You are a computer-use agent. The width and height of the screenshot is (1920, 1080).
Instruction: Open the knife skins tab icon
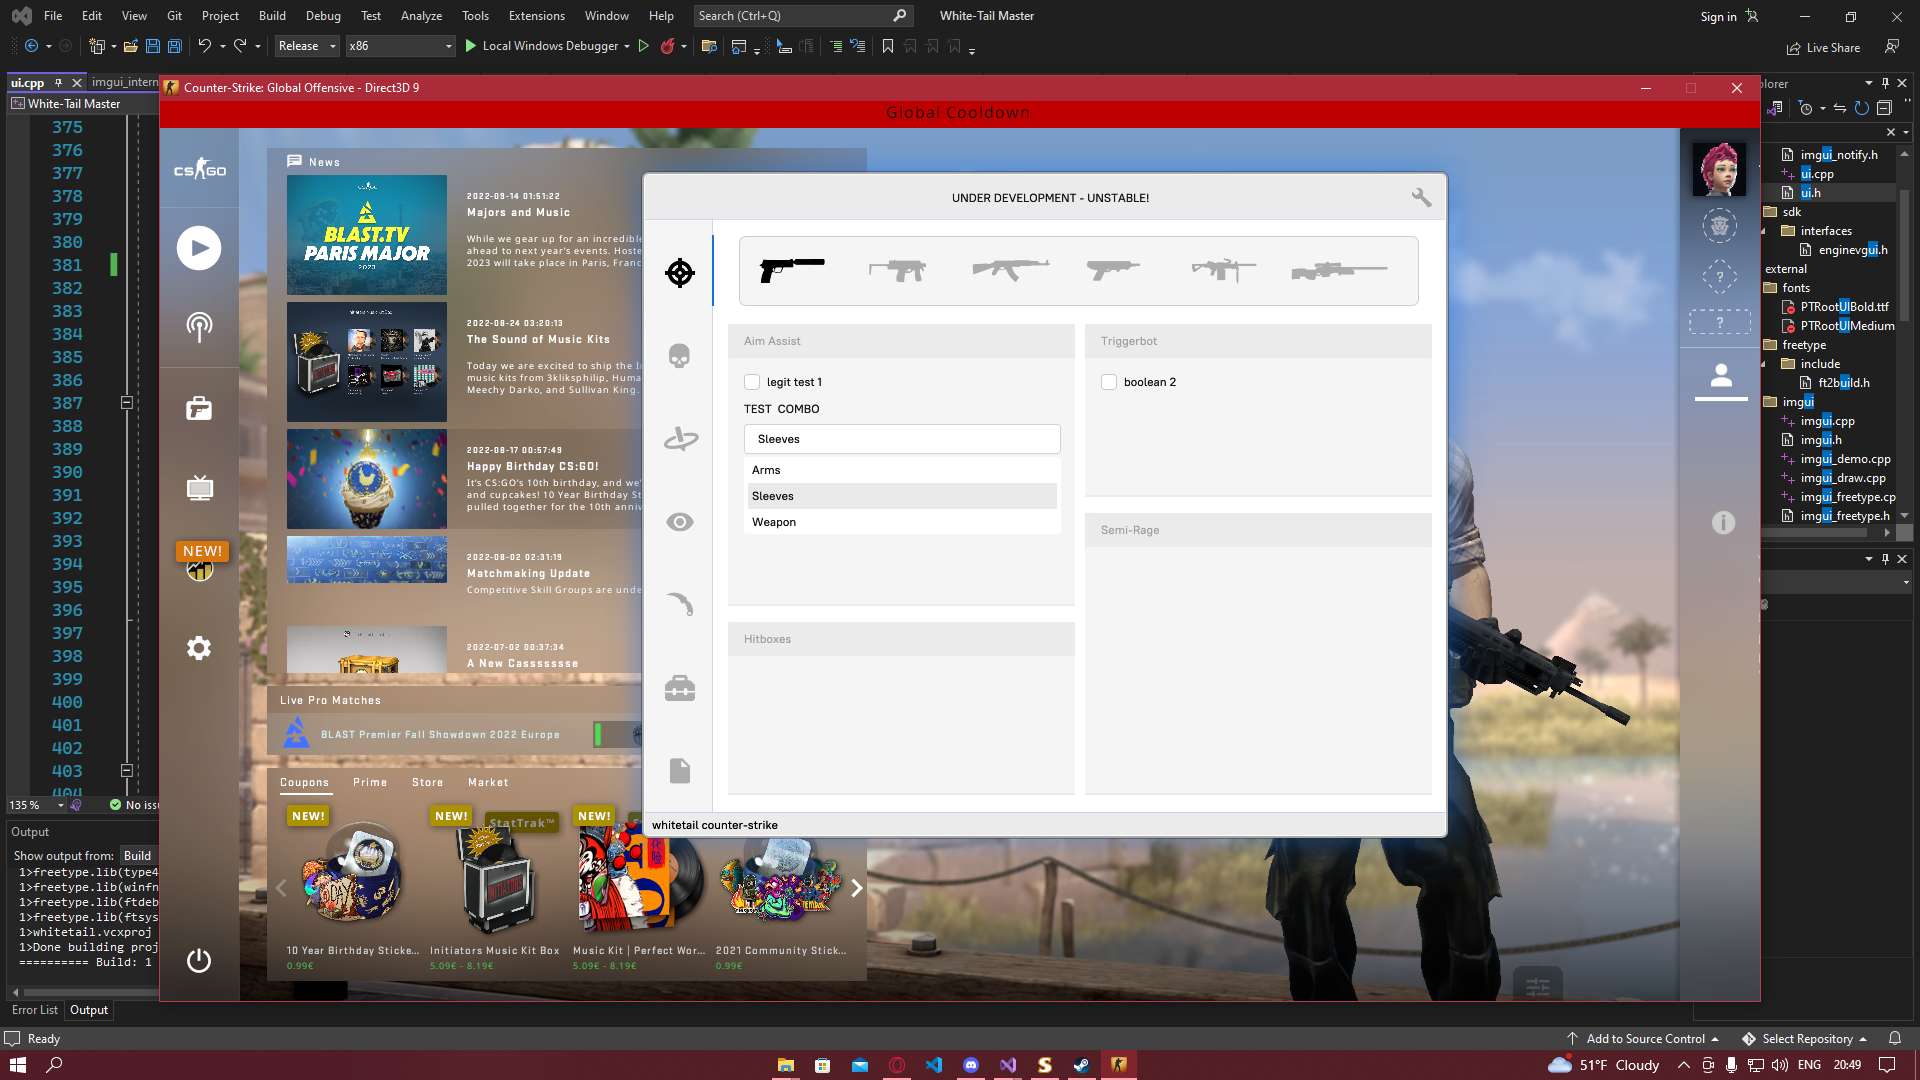point(679,604)
